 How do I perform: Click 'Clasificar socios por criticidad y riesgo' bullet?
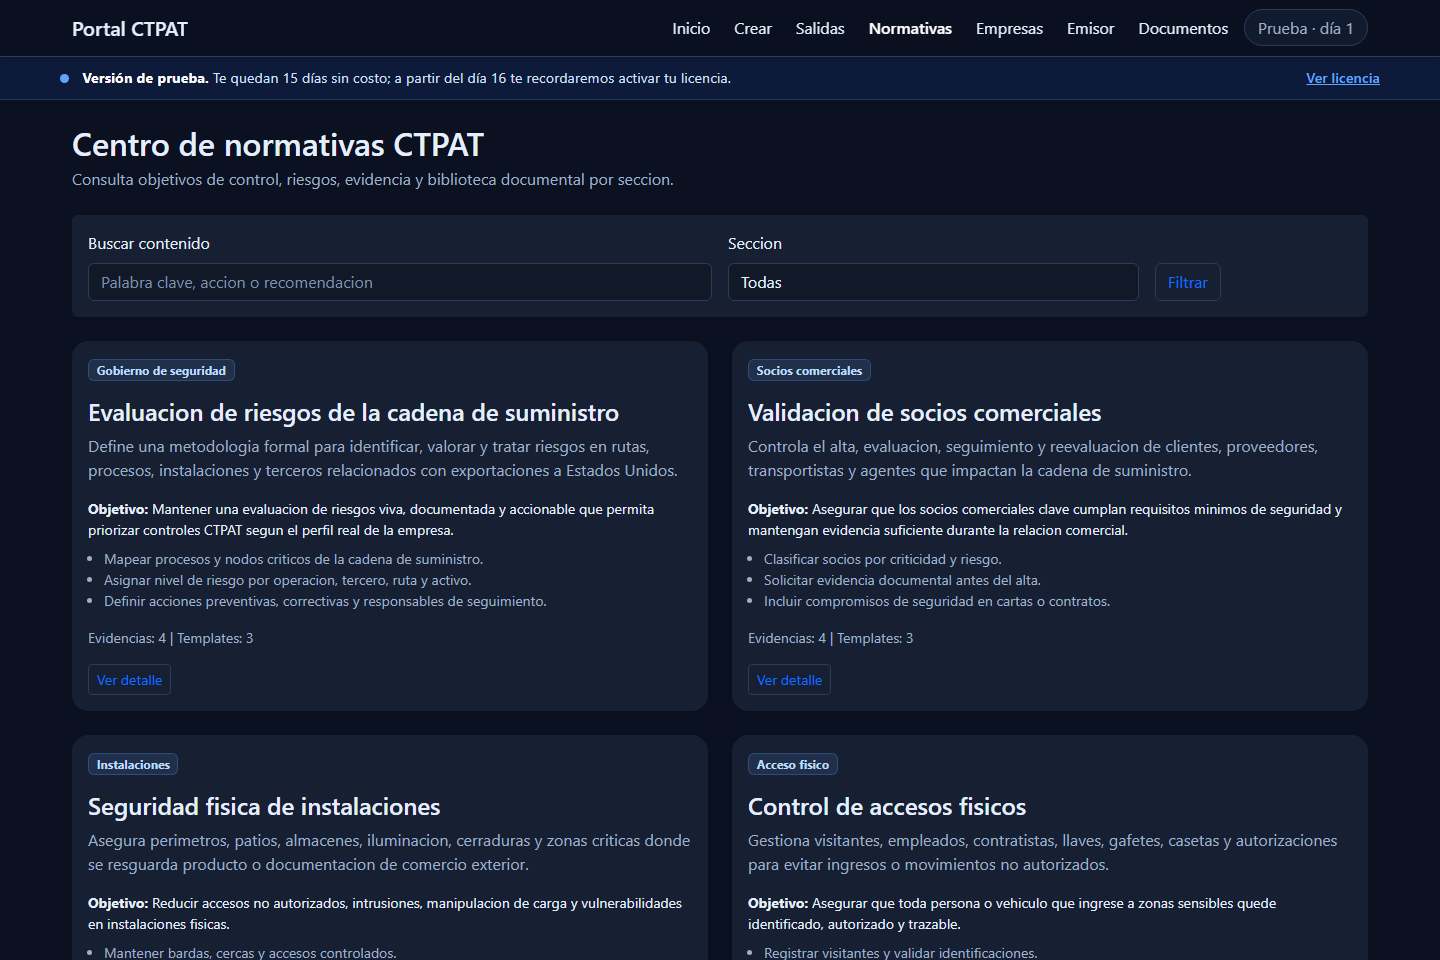[883, 559]
